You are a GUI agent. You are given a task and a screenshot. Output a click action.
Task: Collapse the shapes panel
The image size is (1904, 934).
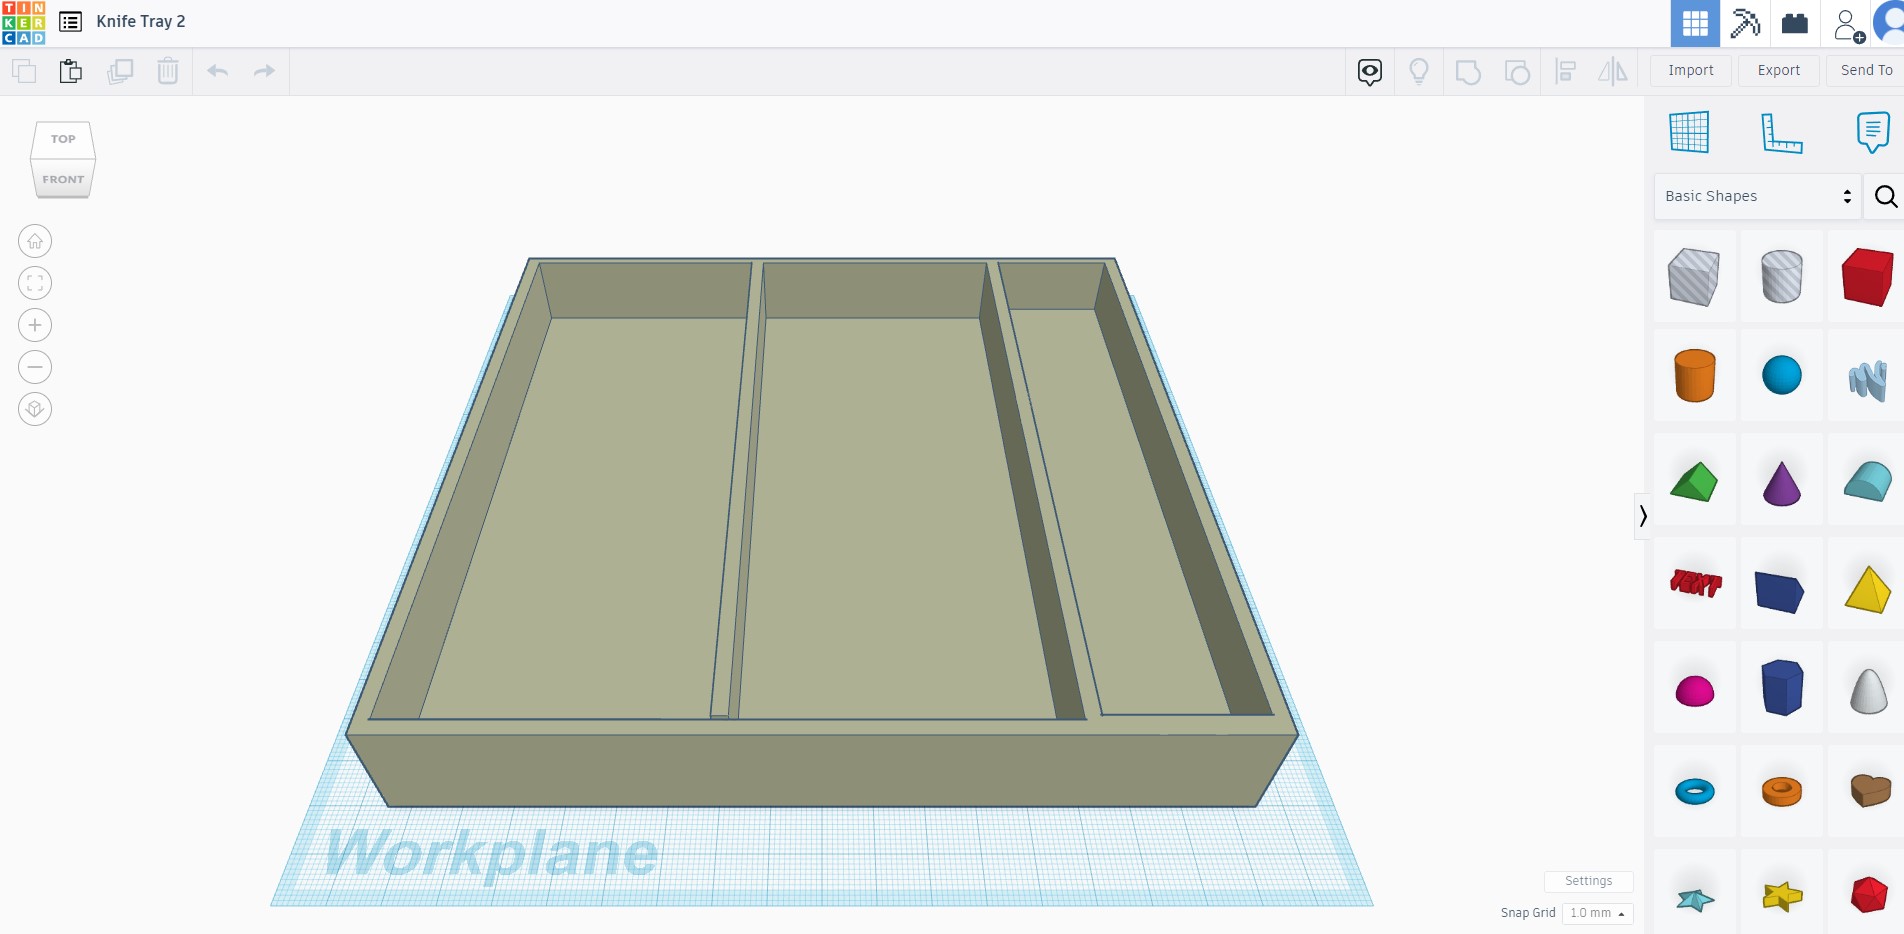[1643, 516]
